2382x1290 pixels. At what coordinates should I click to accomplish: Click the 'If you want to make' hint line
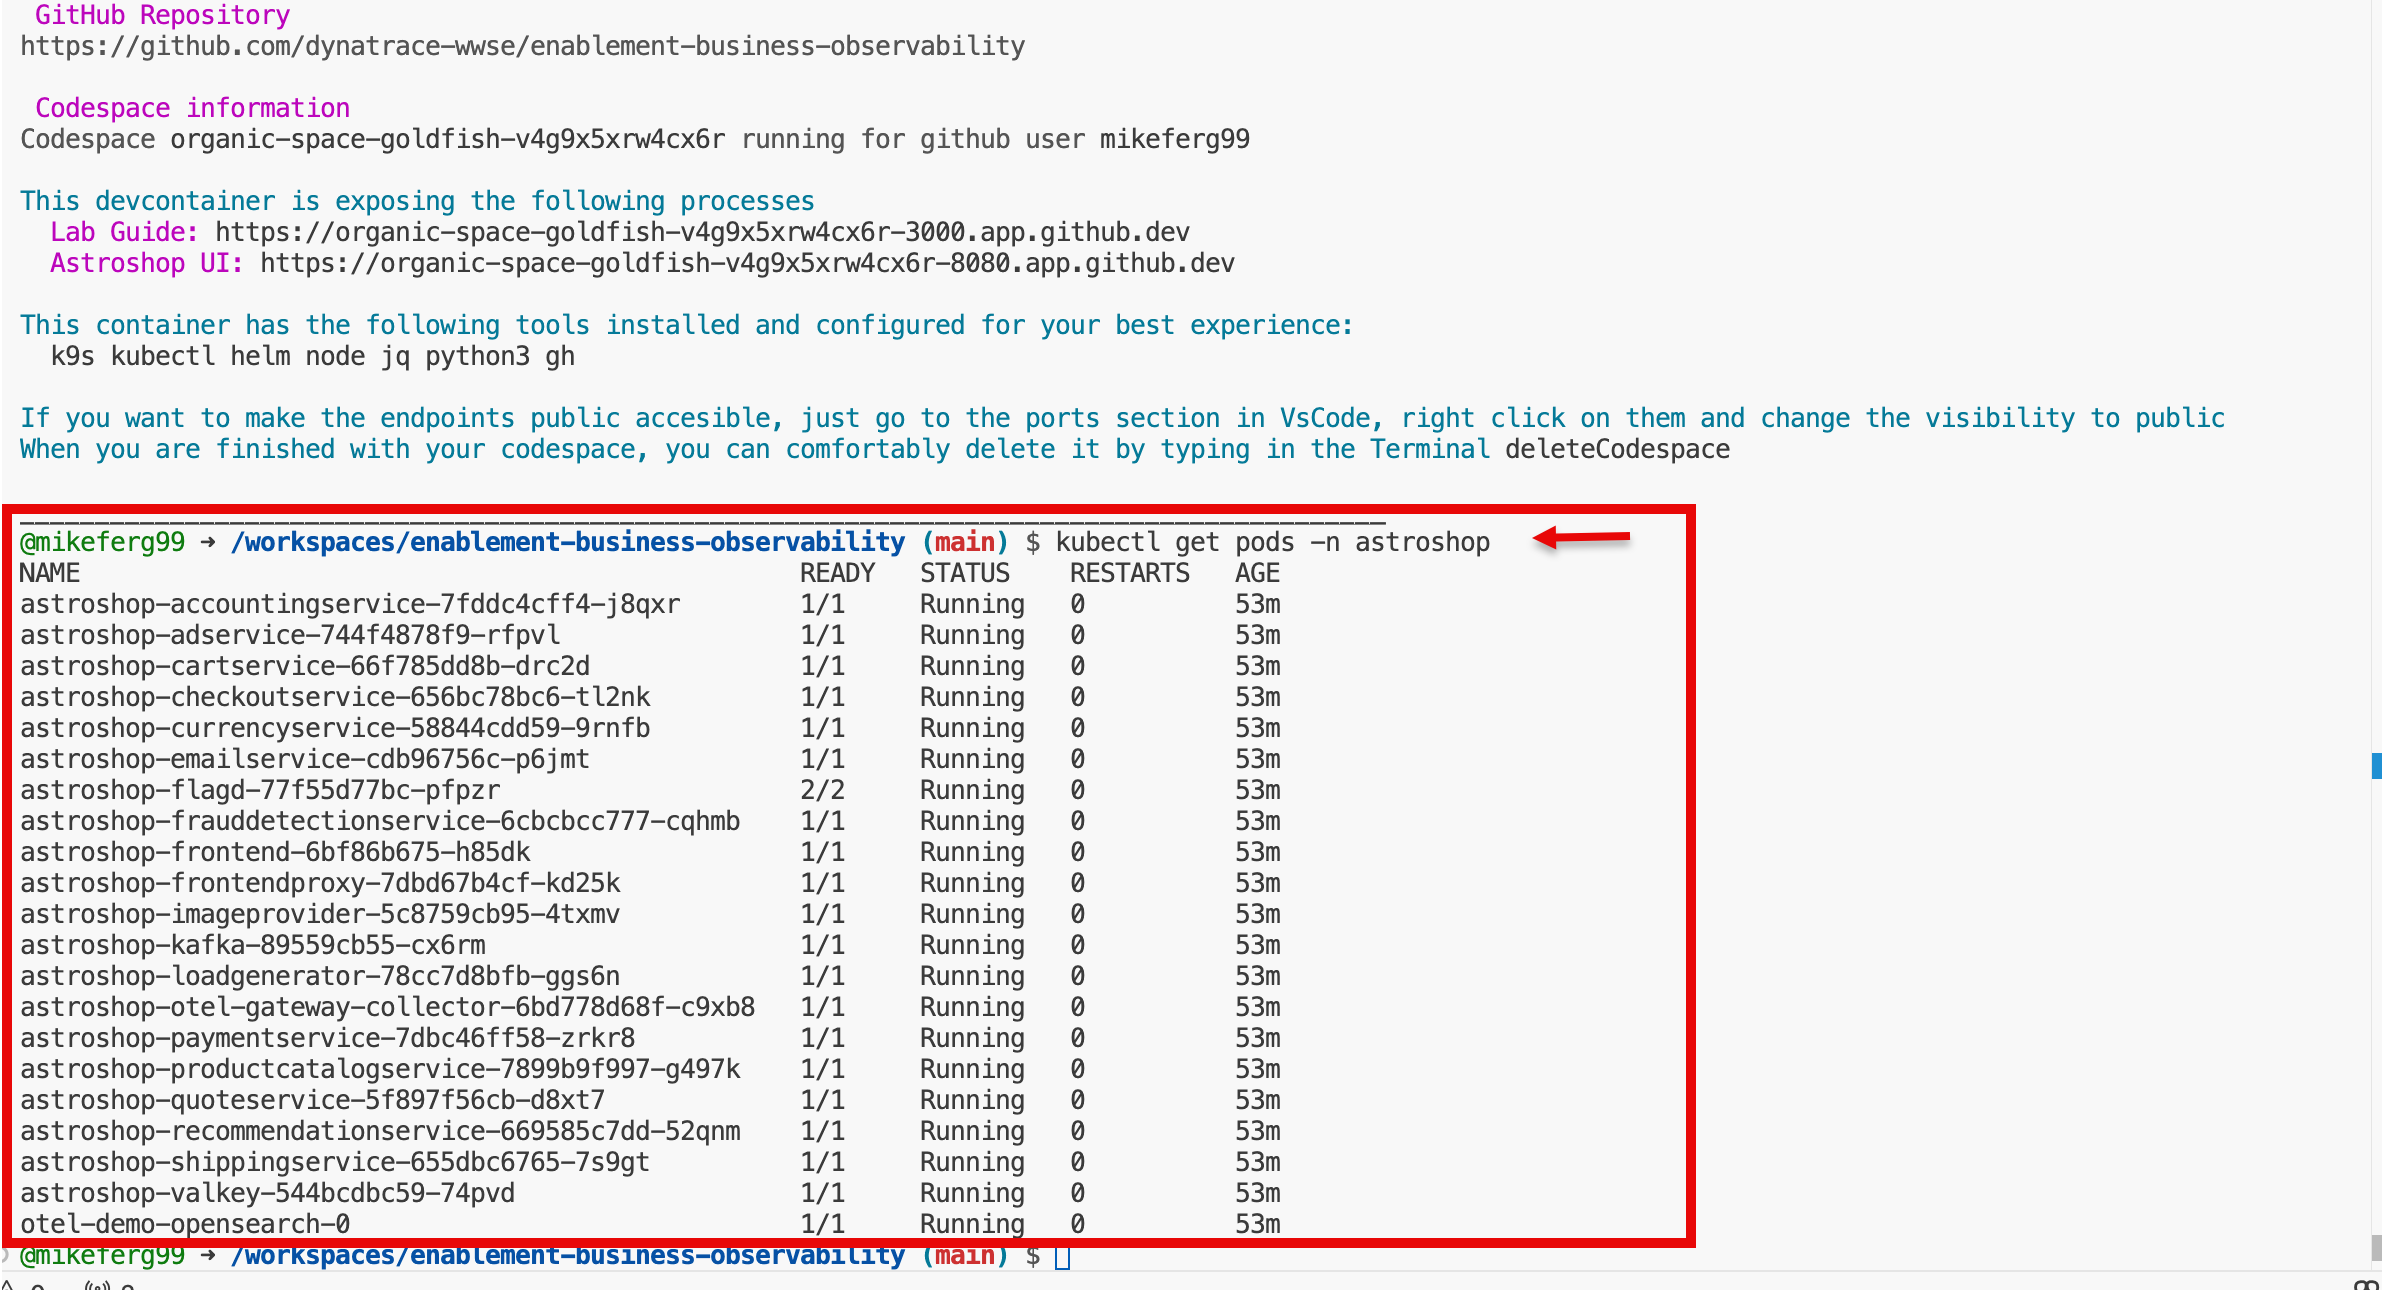click(x=1122, y=418)
